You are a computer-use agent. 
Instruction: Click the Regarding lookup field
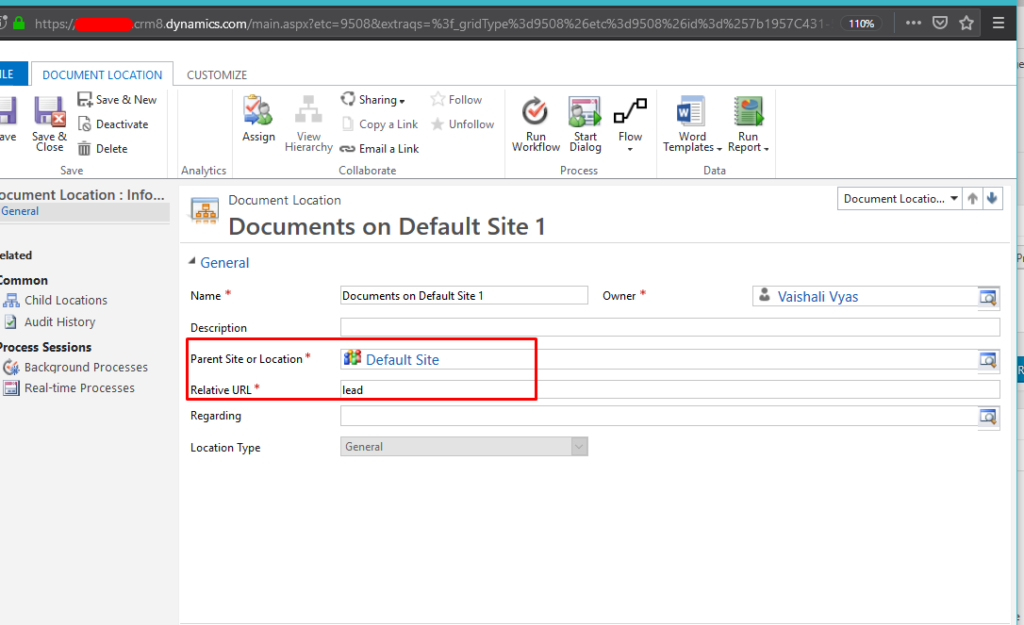[x=658, y=415]
